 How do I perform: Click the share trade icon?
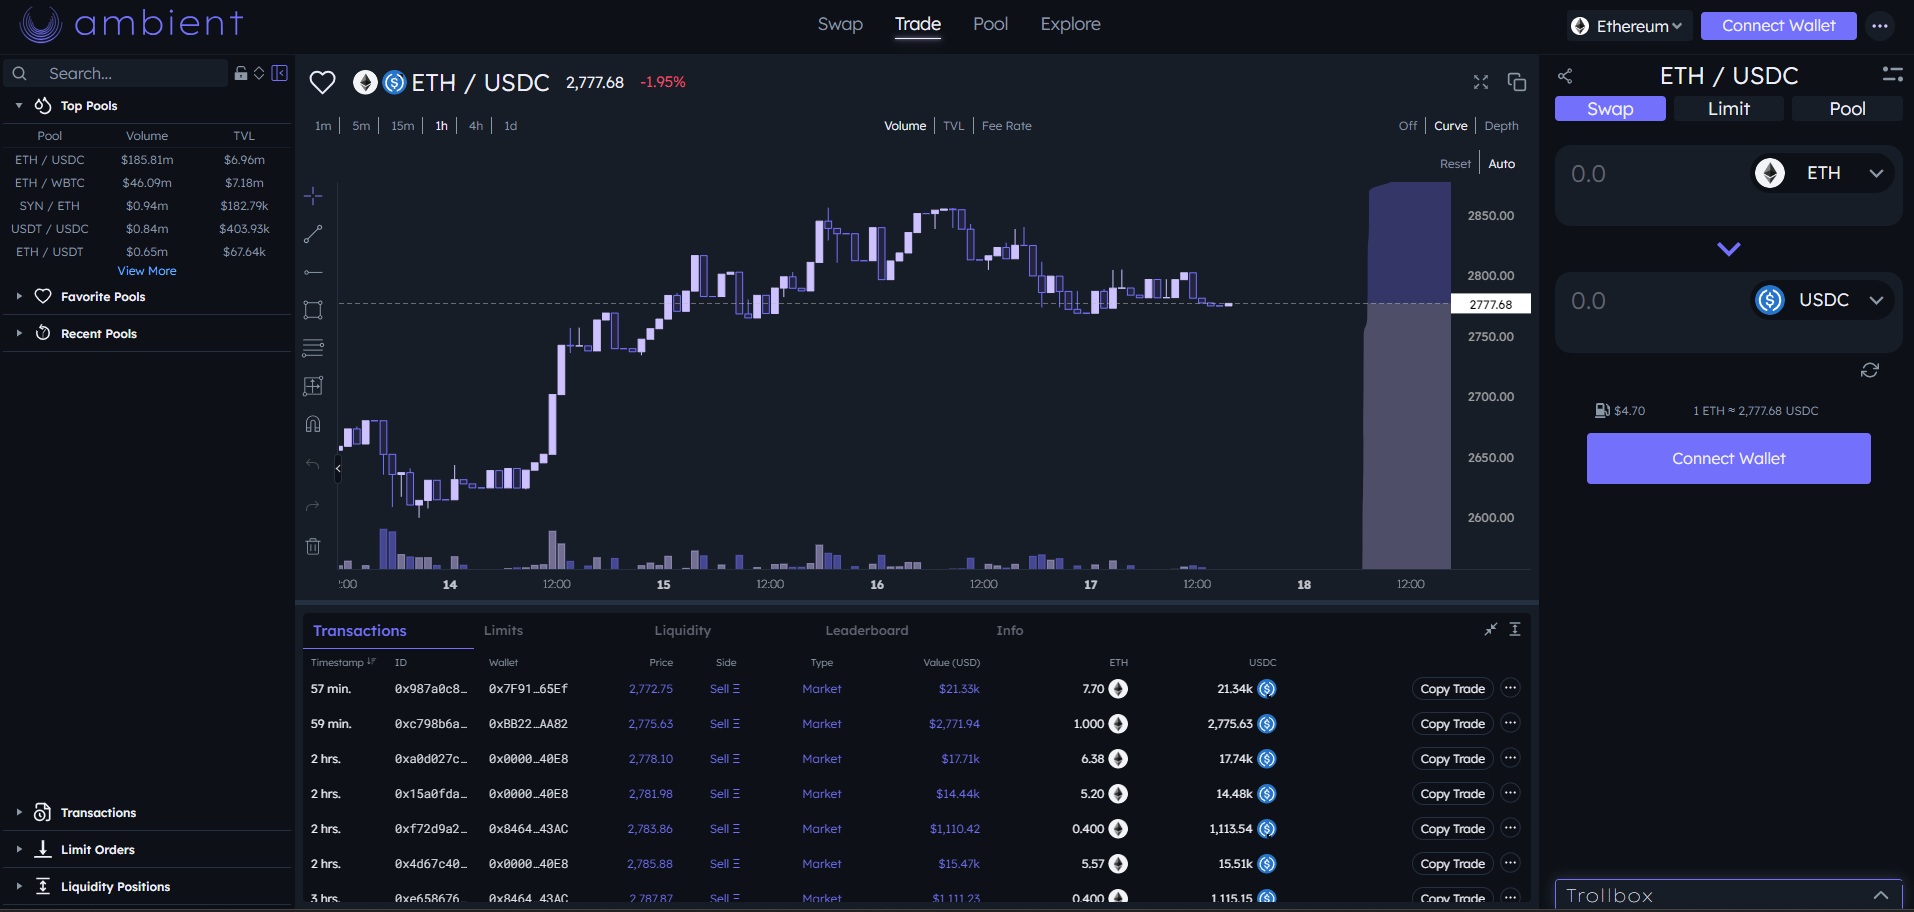click(1565, 76)
